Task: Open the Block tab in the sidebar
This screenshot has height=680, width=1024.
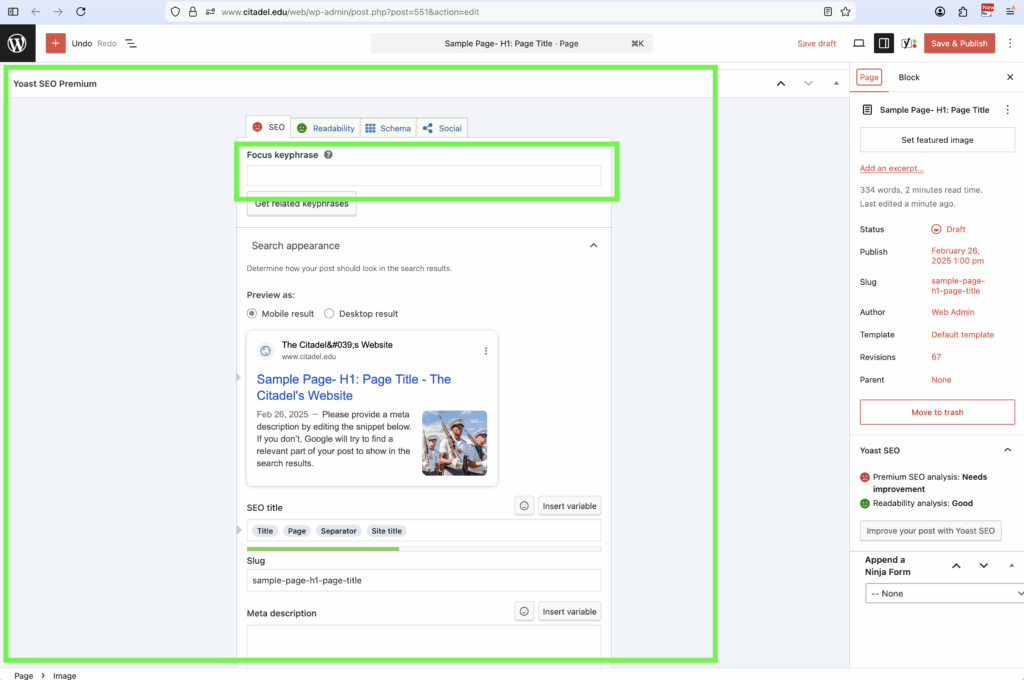Action: point(908,77)
